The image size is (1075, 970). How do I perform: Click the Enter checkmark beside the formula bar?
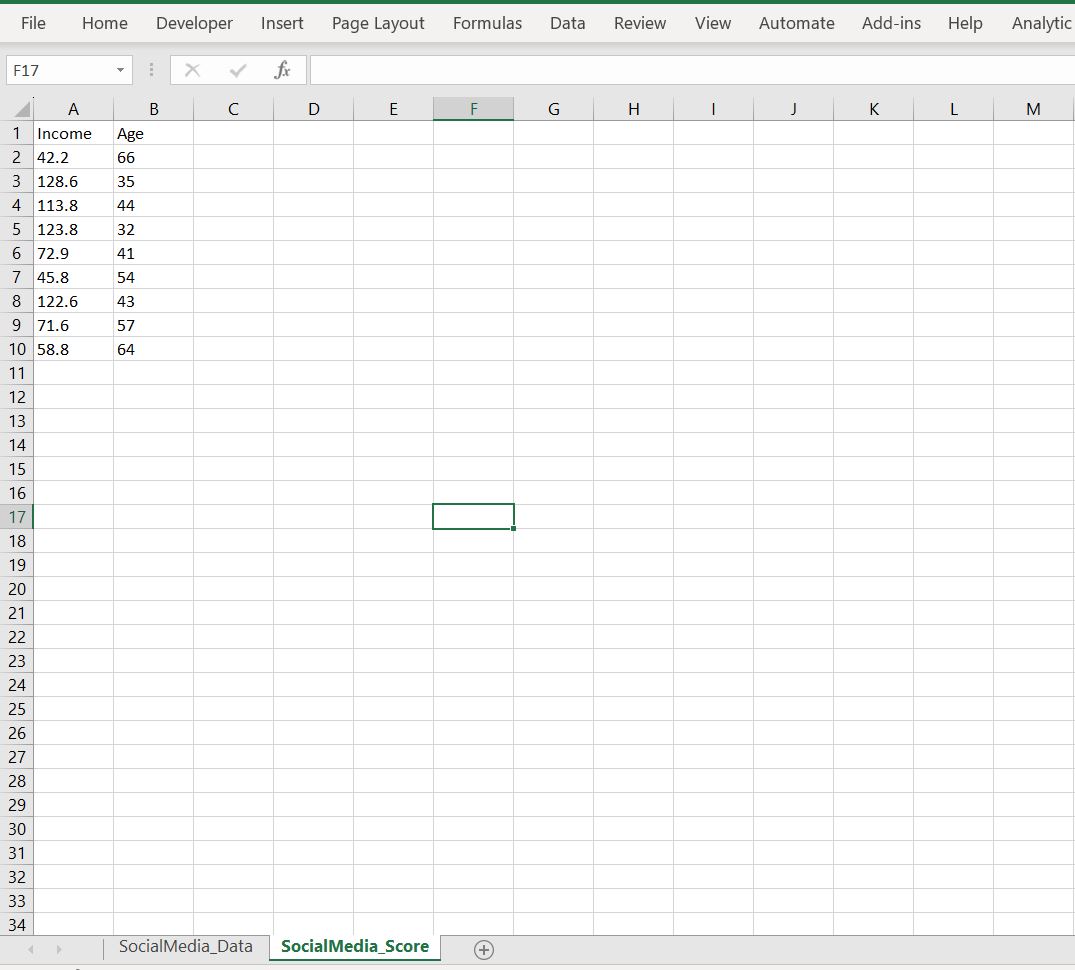click(238, 69)
